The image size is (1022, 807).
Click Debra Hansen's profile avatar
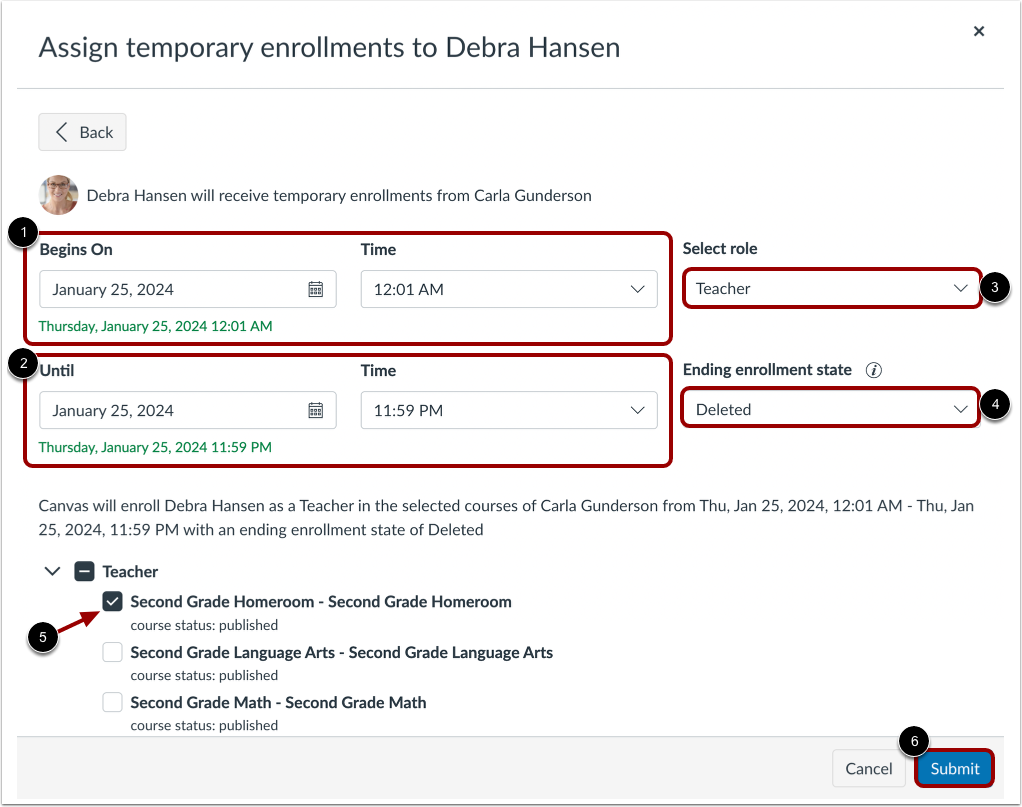point(58,195)
